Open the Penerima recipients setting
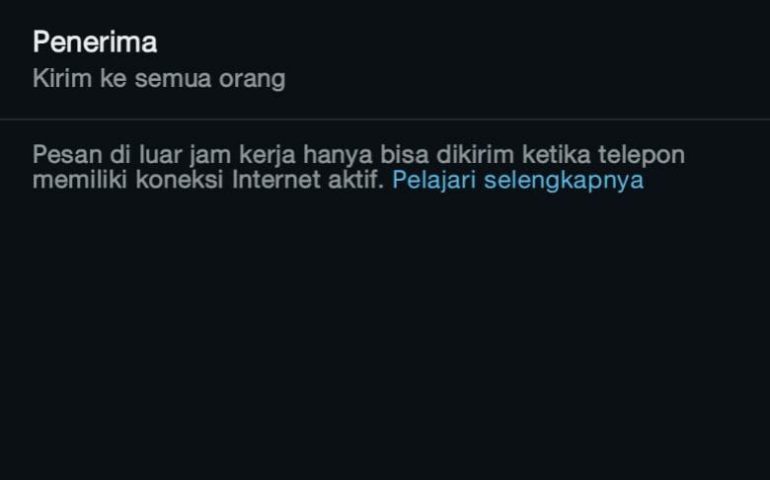 click(x=385, y=59)
